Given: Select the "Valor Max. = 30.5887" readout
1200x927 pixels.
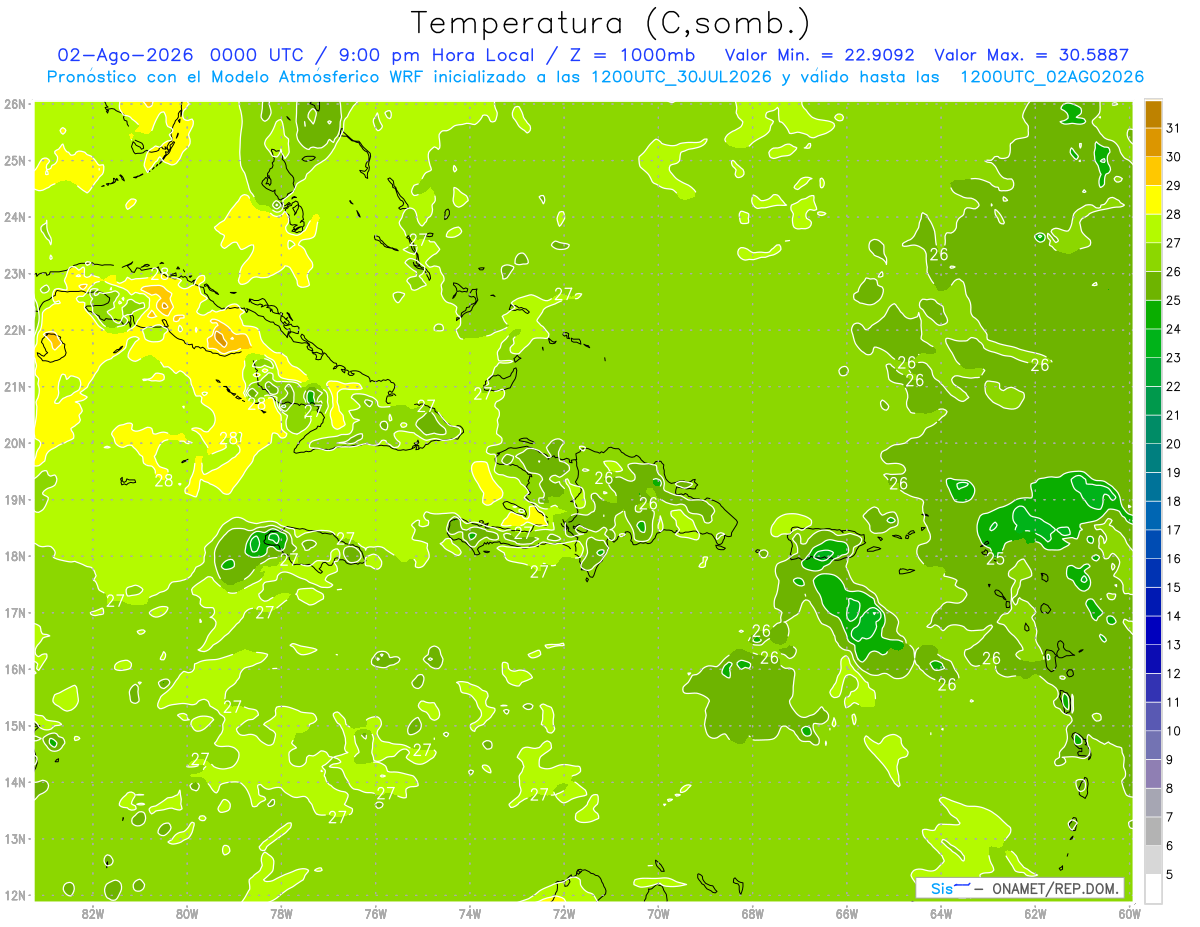Looking at the screenshot, I should 1032,55.
